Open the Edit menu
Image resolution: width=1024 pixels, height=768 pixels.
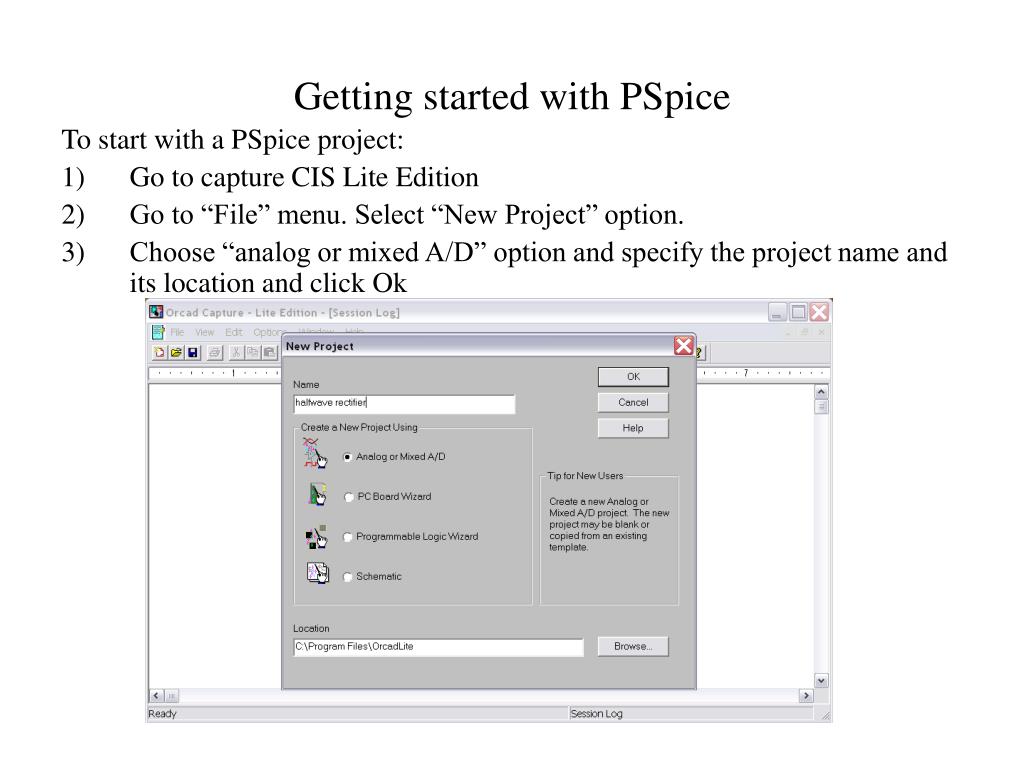pos(234,332)
